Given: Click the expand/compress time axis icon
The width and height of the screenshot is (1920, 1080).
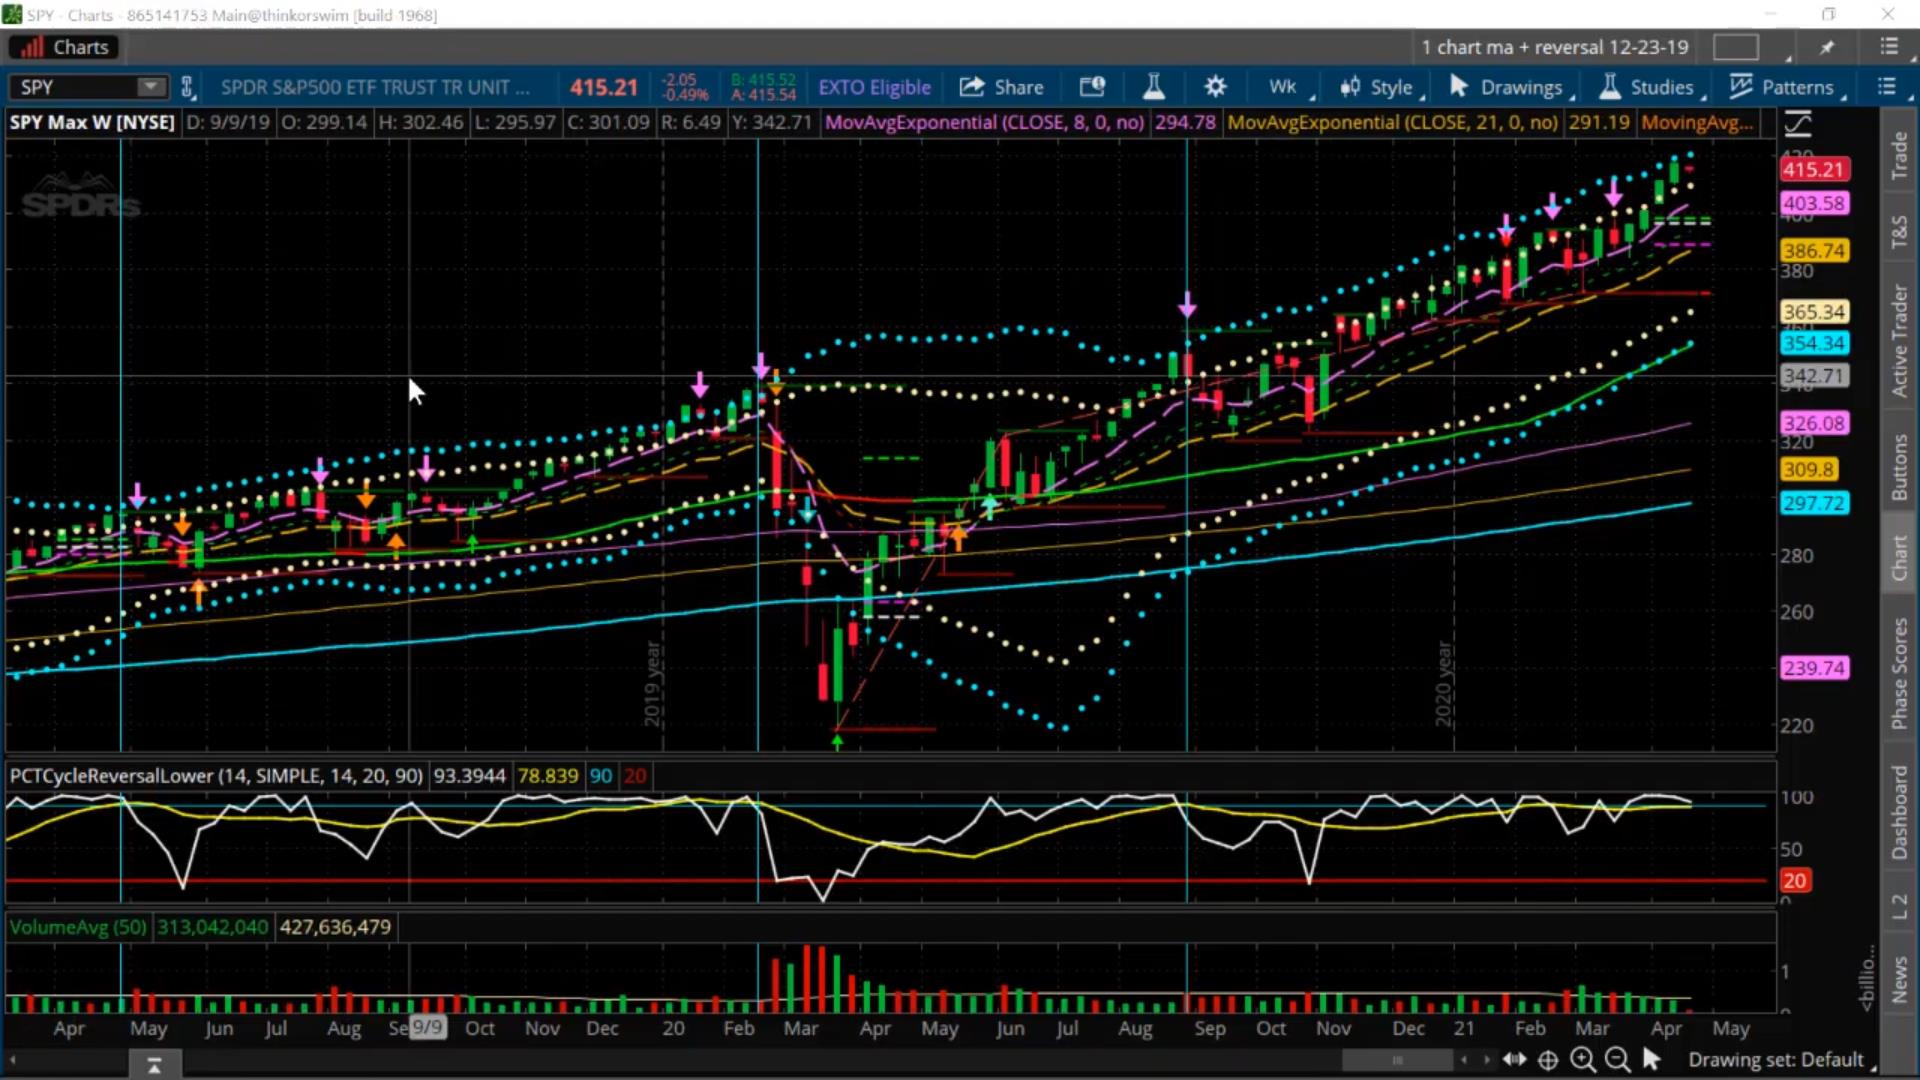Looking at the screenshot, I should pos(1515,1060).
